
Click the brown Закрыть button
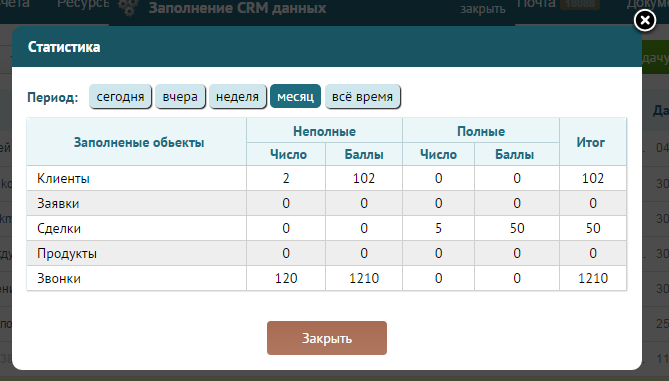[327, 338]
